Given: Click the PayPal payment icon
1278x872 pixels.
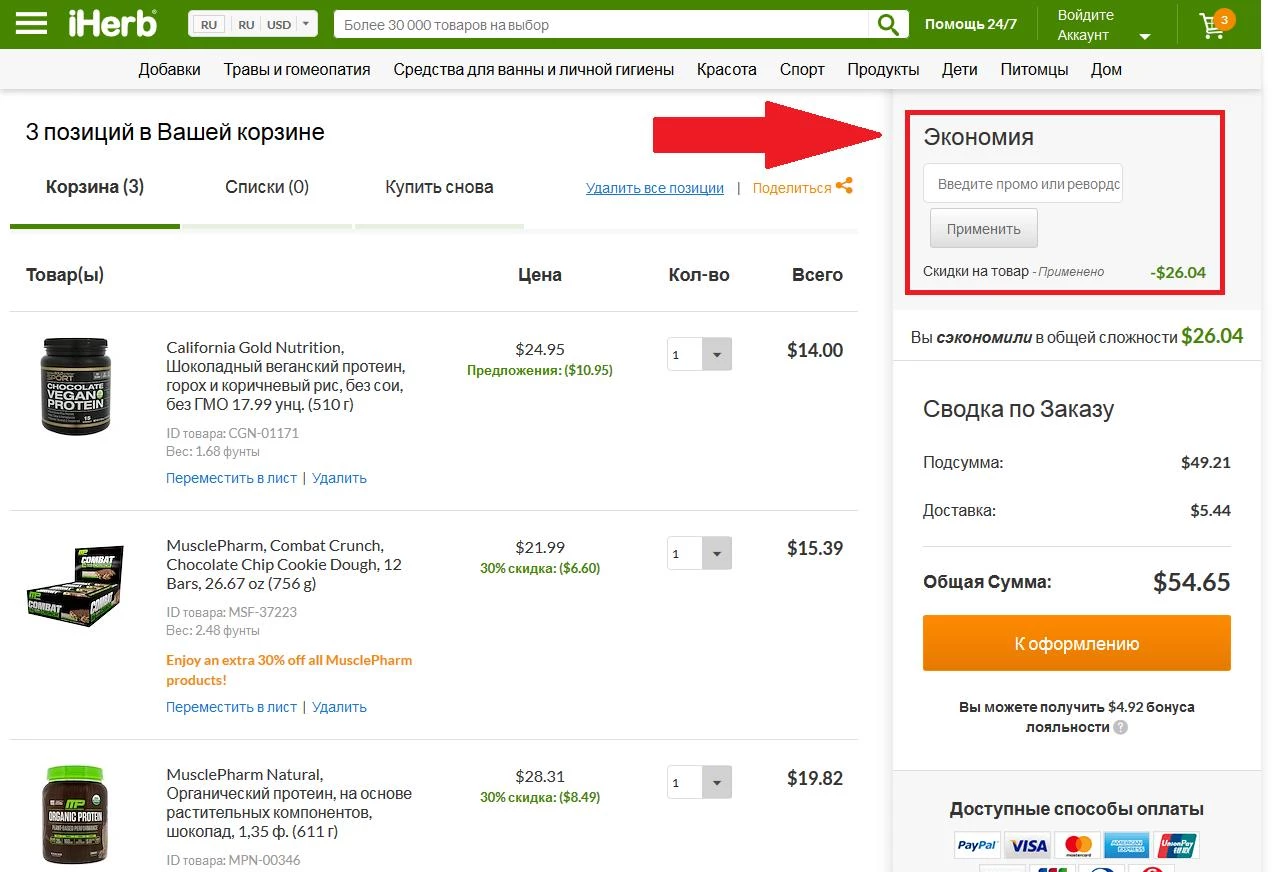Looking at the screenshot, I should [x=976, y=845].
